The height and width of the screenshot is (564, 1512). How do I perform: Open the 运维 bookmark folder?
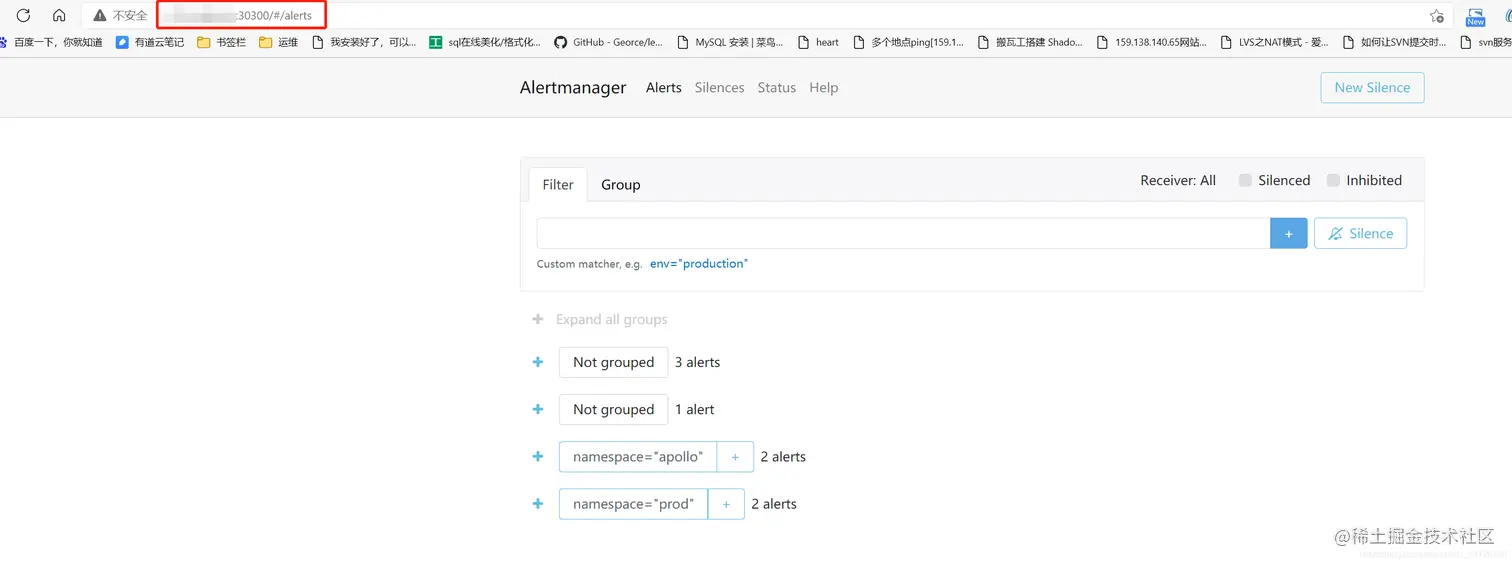pyautogui.click(x=279, y=42)
